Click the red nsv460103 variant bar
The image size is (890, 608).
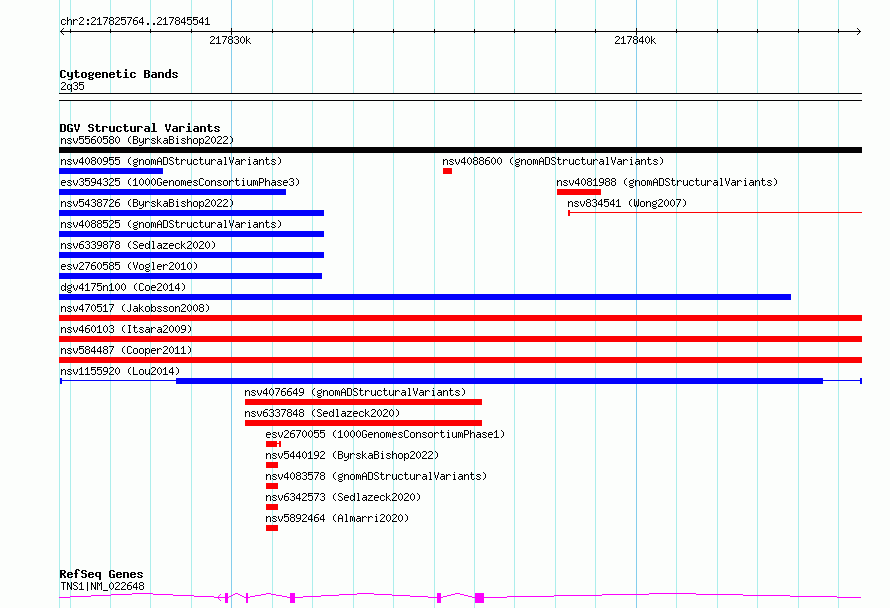point(460,339)
